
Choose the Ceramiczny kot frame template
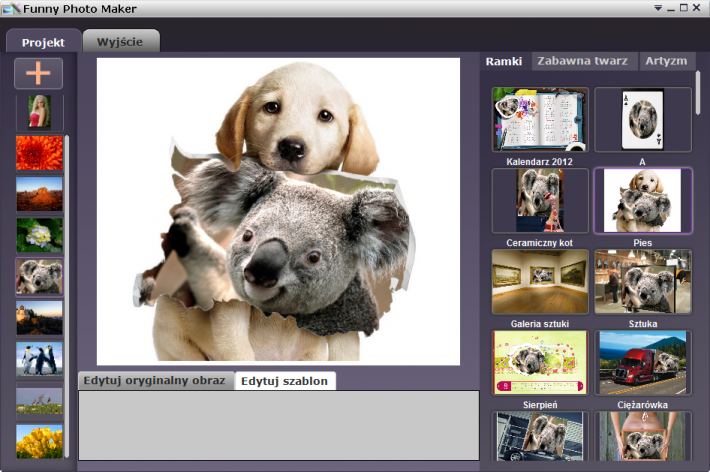coord(540,201)
